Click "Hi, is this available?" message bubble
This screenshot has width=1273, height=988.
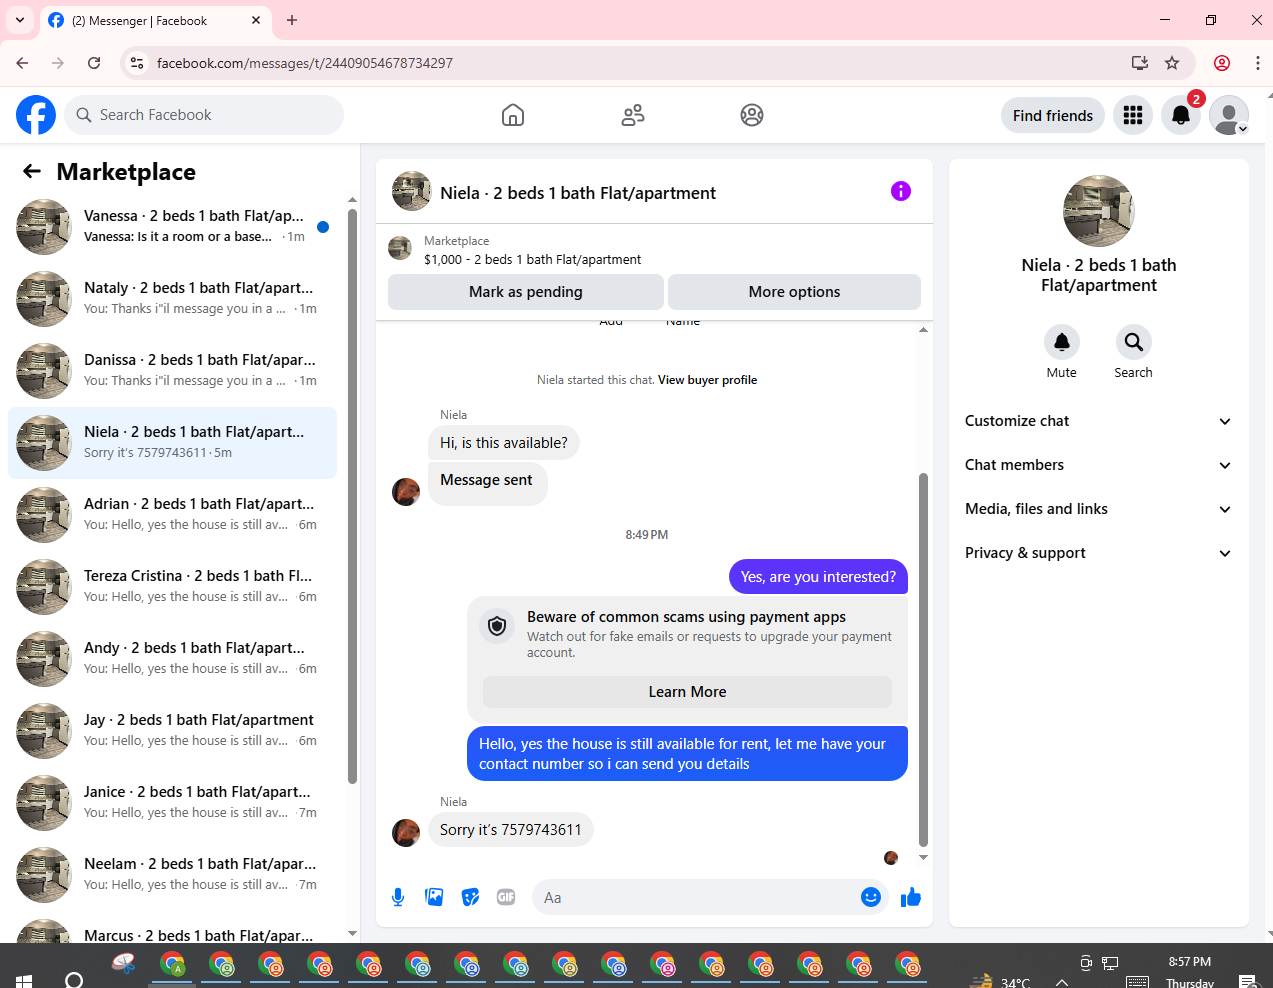click(x=504, y=443)
